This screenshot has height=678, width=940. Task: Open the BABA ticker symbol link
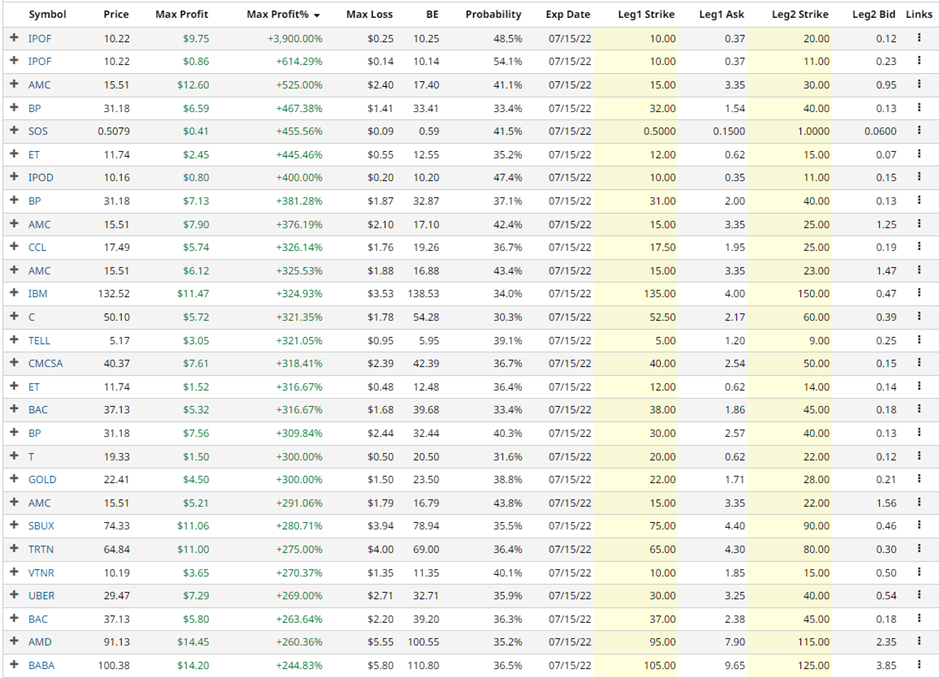click(43, 665)
